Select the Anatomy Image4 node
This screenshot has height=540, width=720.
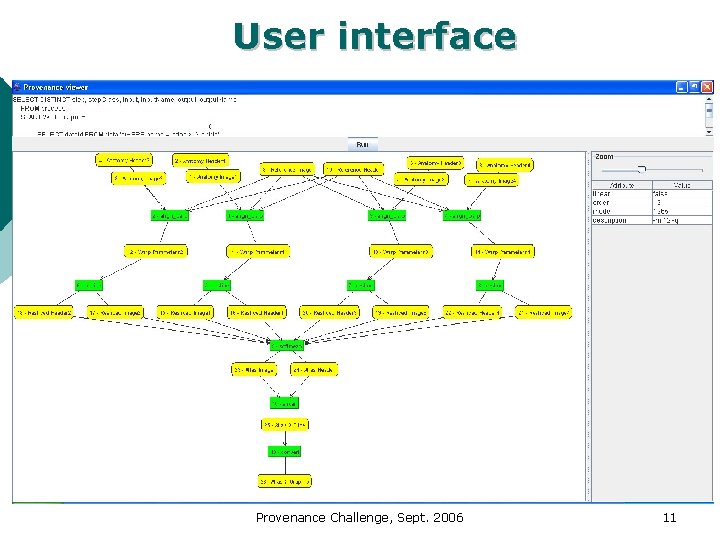(x=492, y=180)
